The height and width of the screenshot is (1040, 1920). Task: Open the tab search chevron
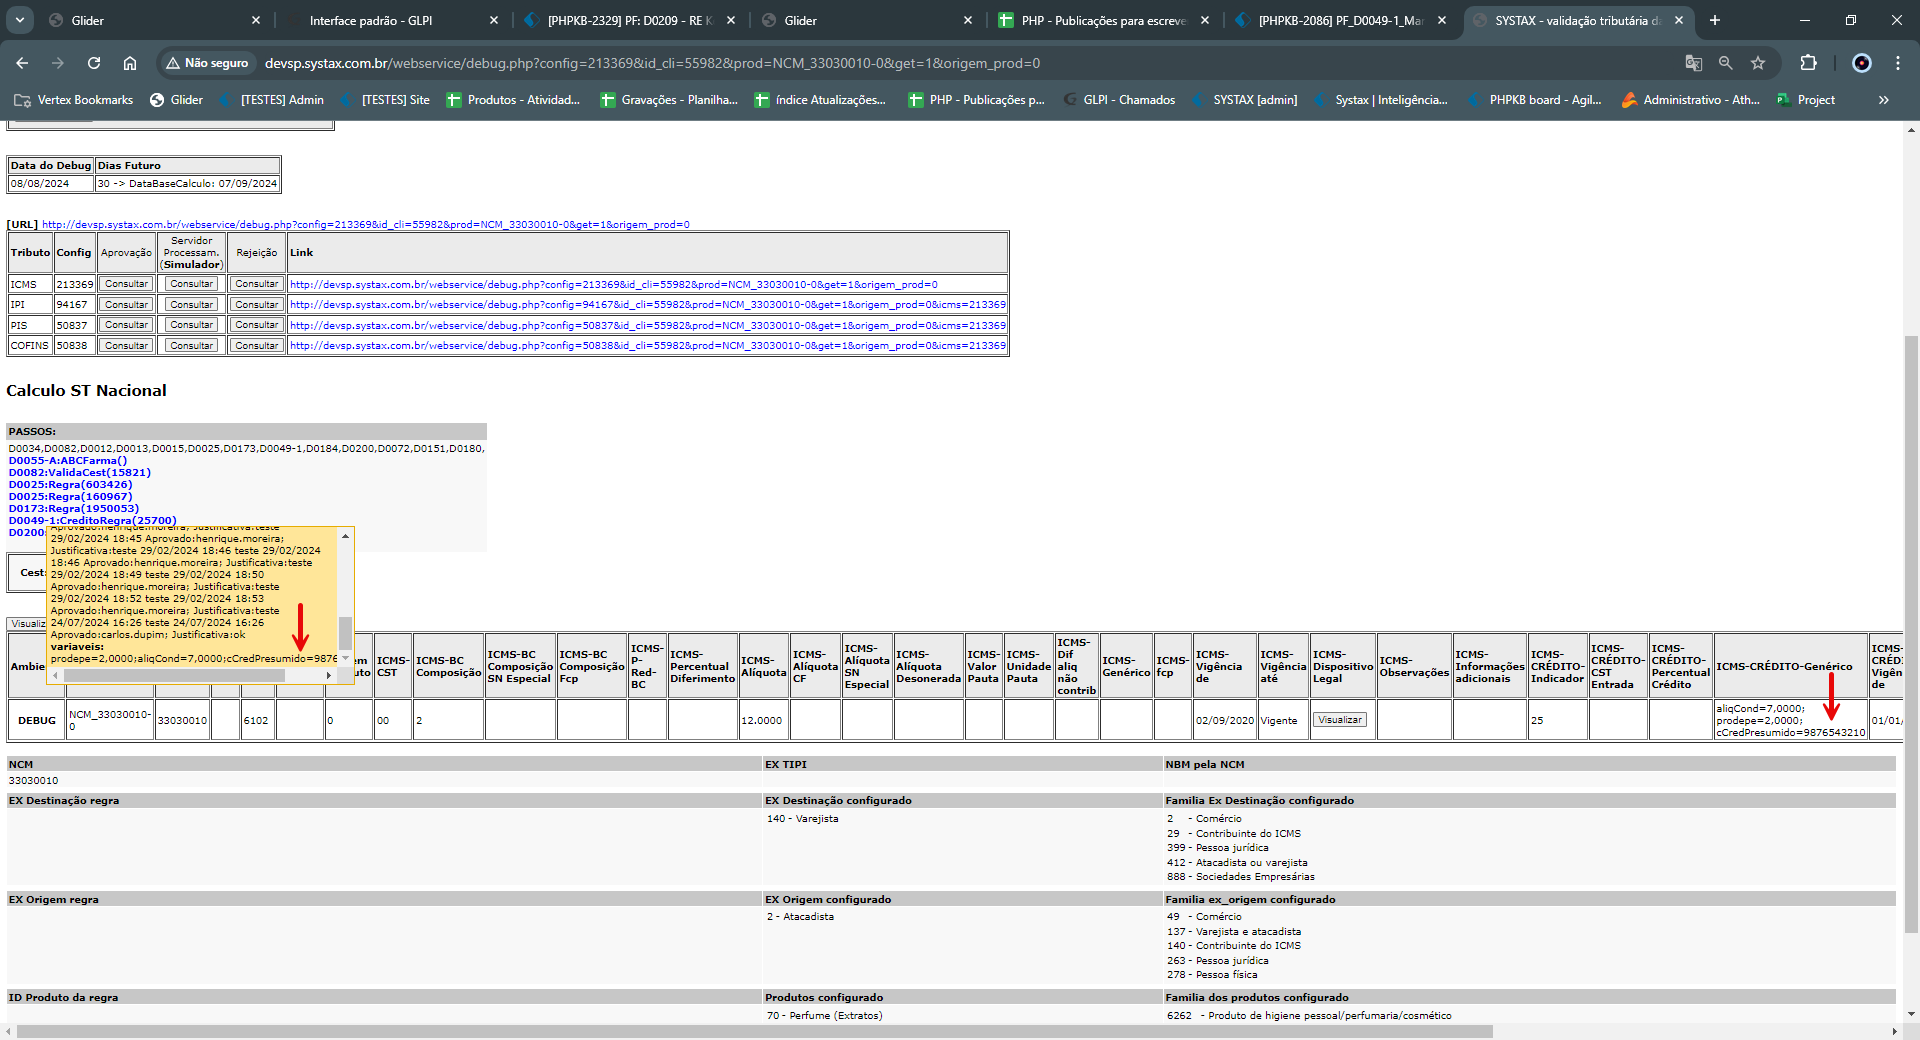click(20, 20)
